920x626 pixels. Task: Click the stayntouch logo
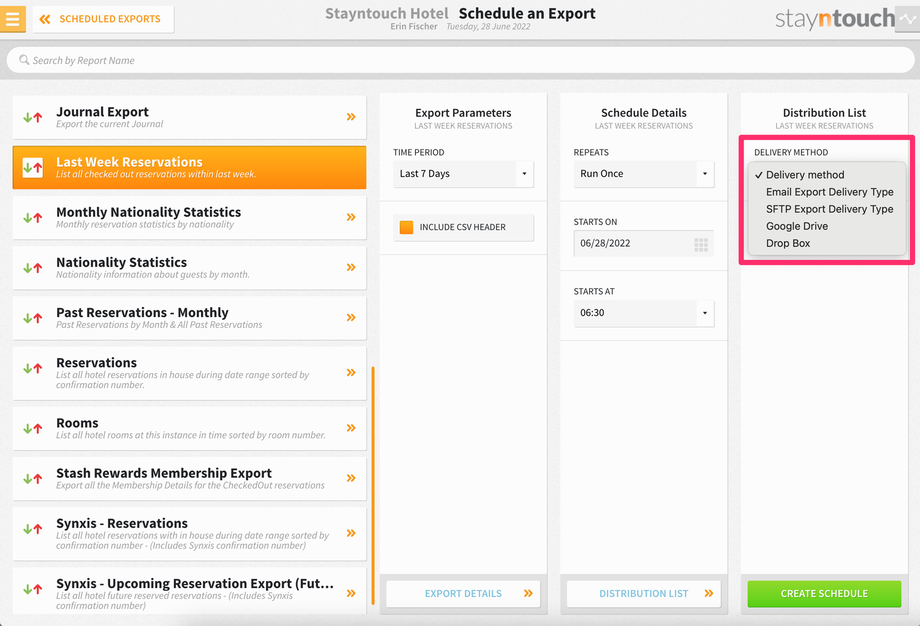point(834,19)
